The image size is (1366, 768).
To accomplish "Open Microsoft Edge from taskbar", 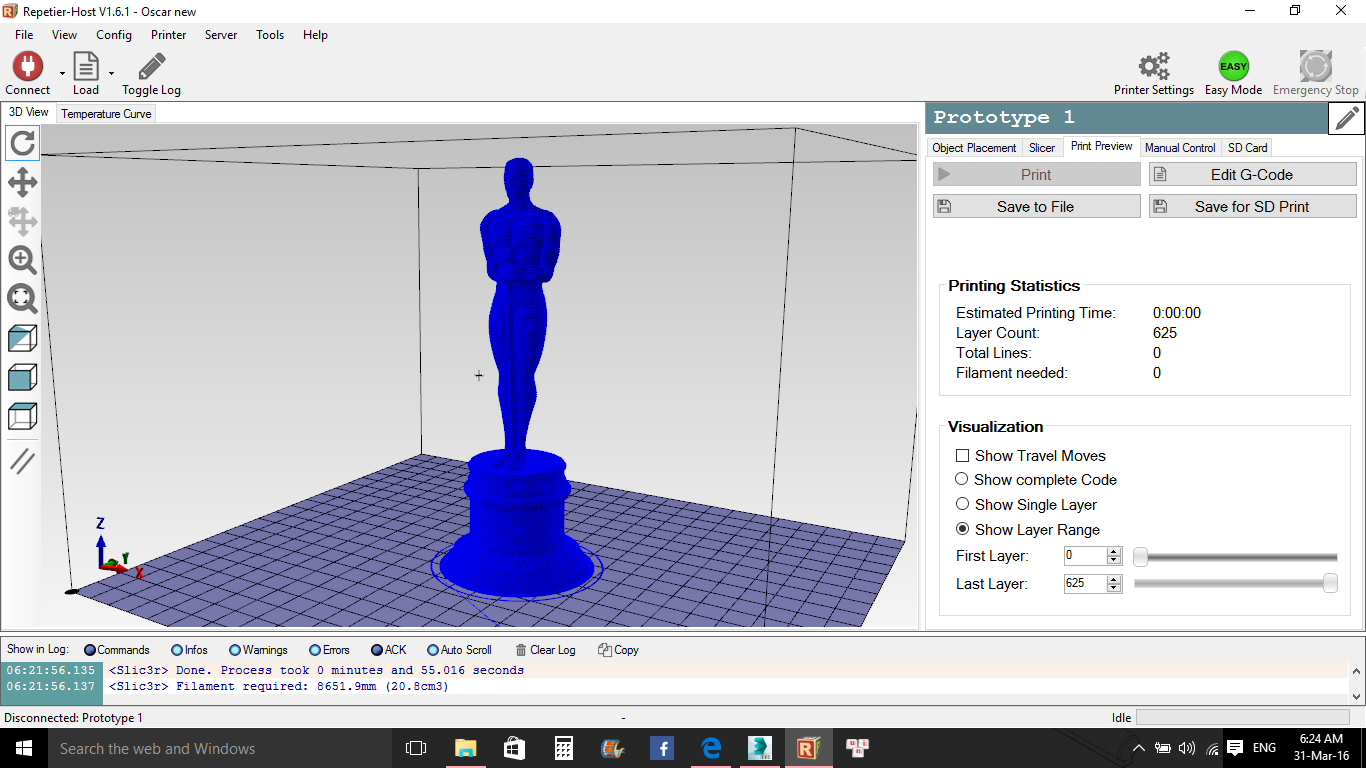I will tap(711, 748).
